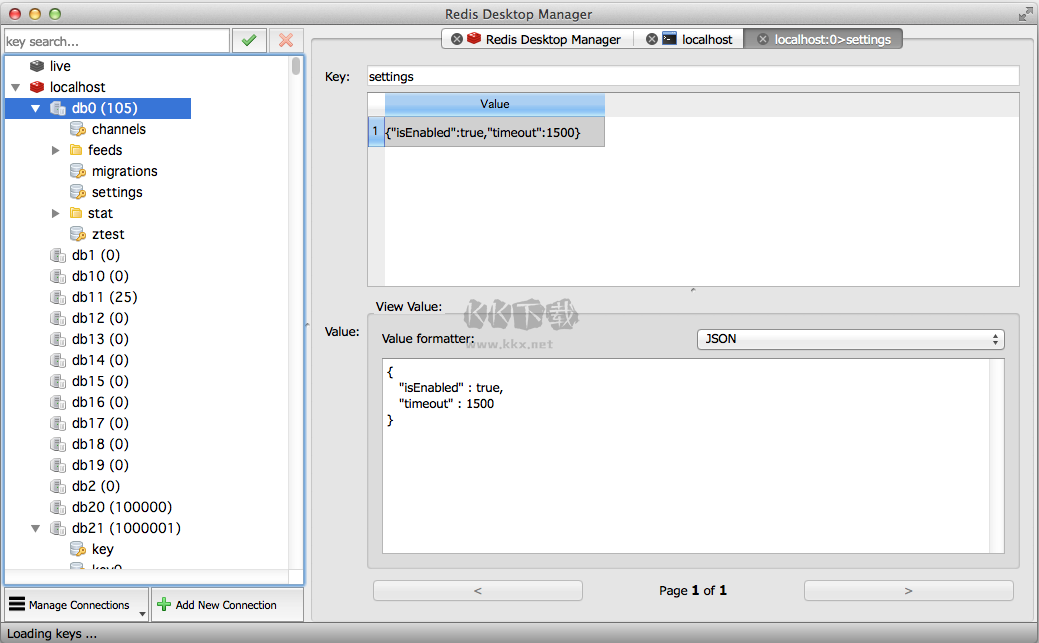Click the feeds folder icon
1039x643 pixels.
(76, 150)
